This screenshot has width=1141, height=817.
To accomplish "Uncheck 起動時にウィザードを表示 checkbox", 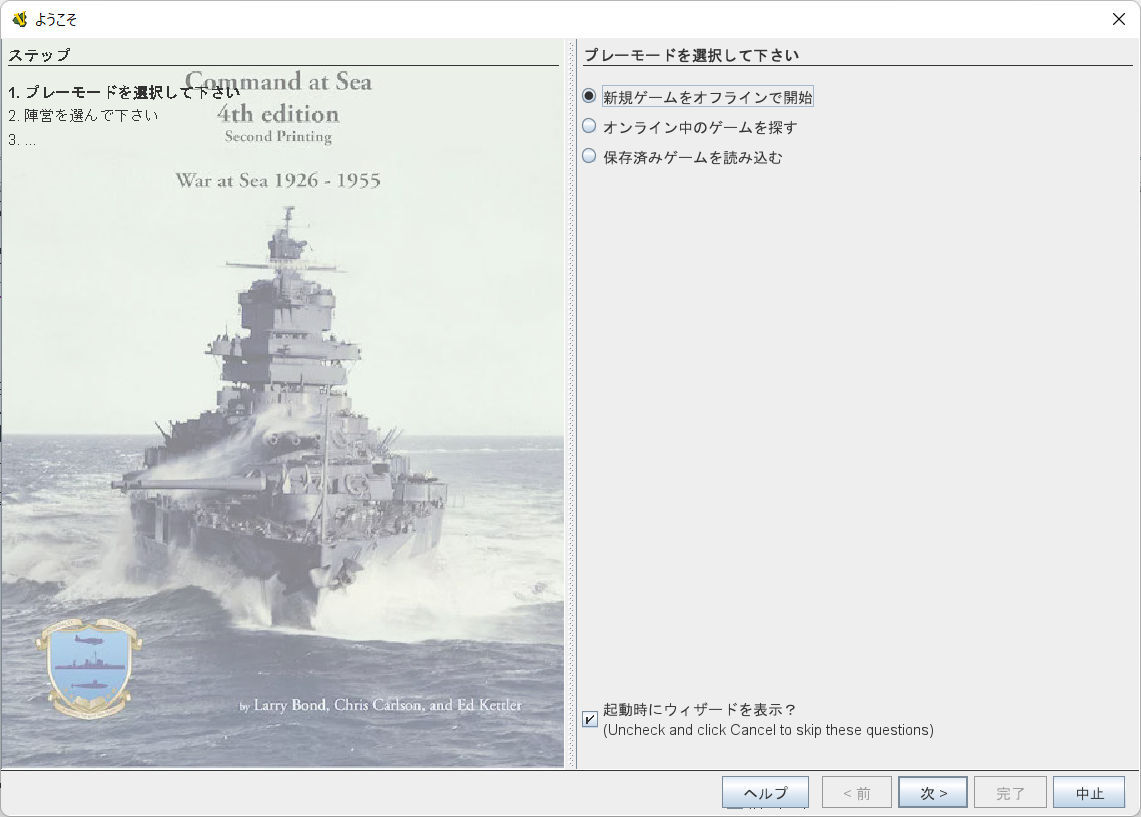I will pyautogui.click(x=590, y=720).
